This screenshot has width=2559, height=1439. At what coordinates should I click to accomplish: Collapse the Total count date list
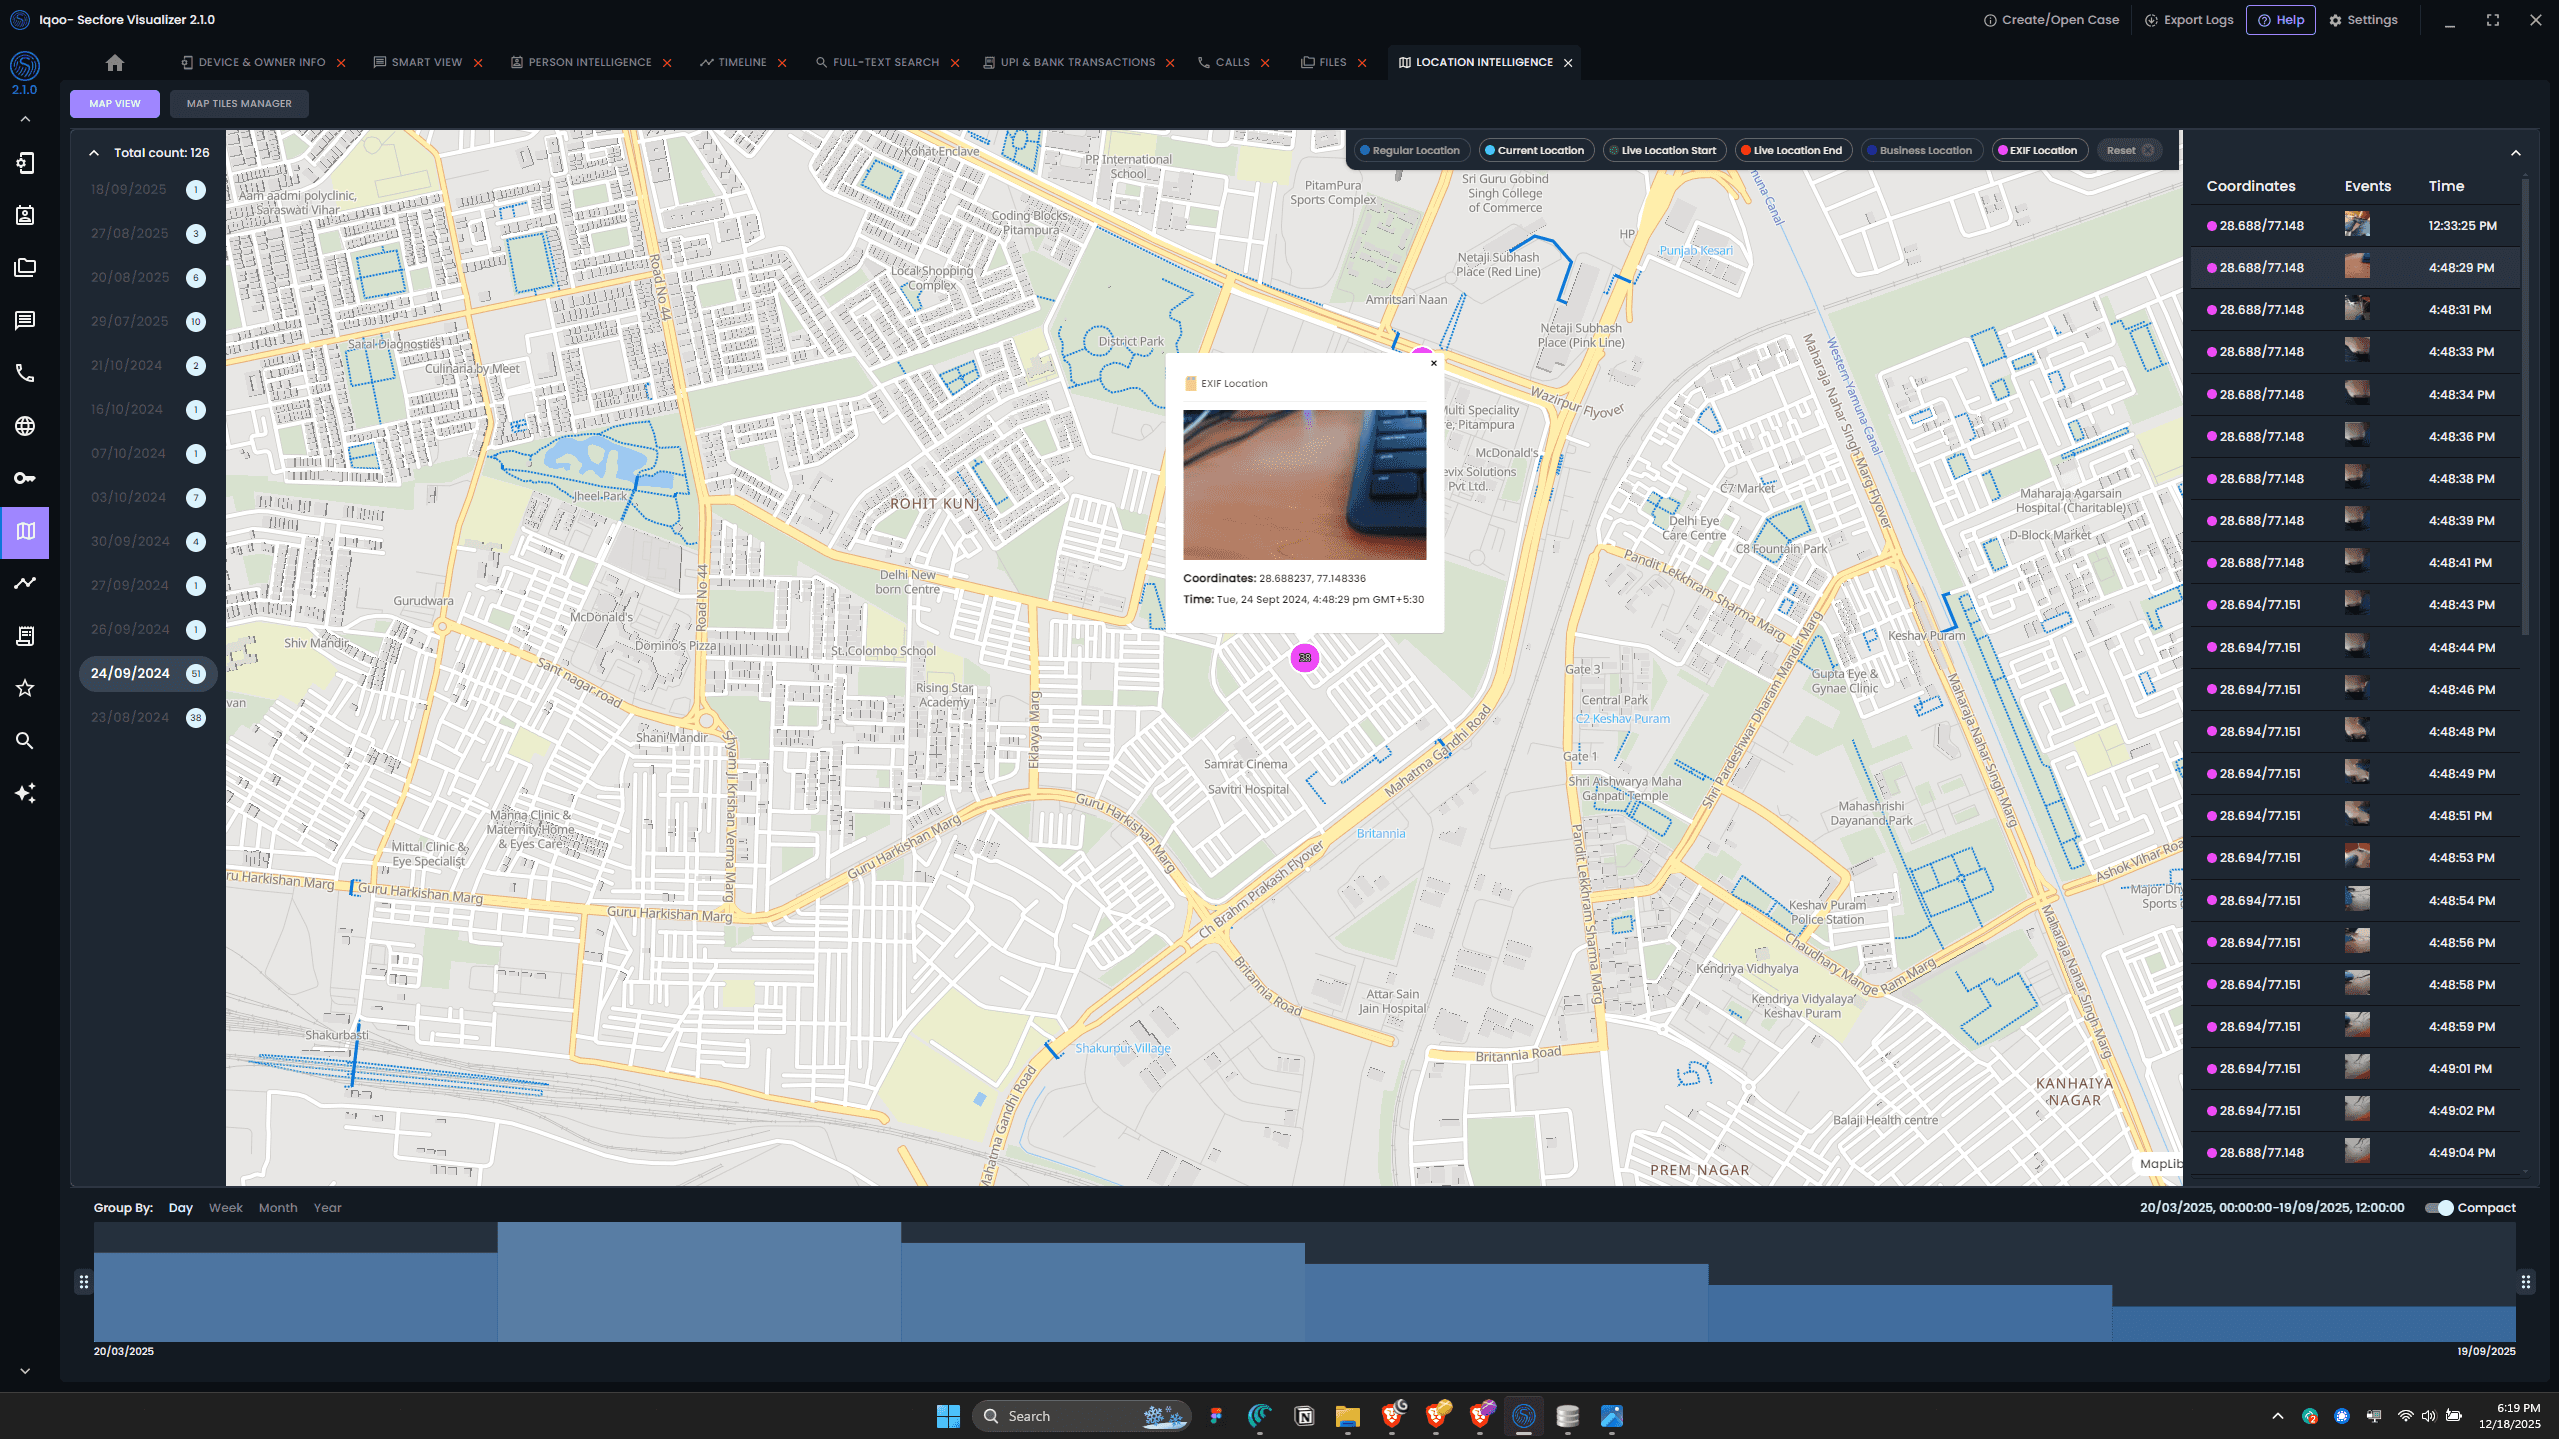click(94, 153)
